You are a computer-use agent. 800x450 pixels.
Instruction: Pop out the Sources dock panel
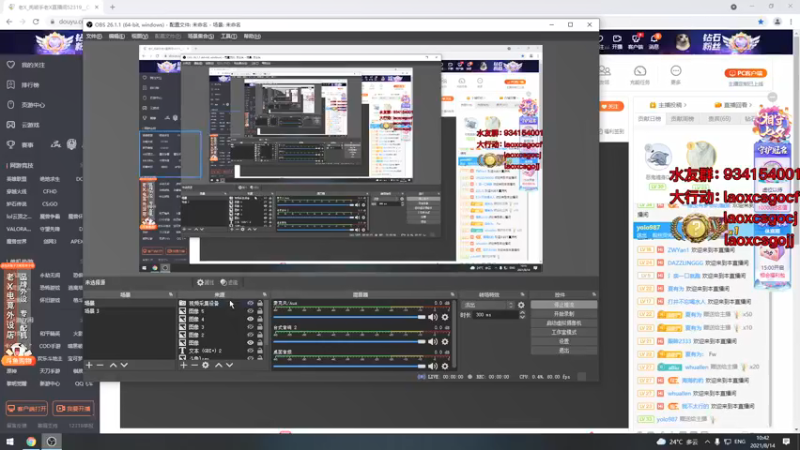click(264, 295)
